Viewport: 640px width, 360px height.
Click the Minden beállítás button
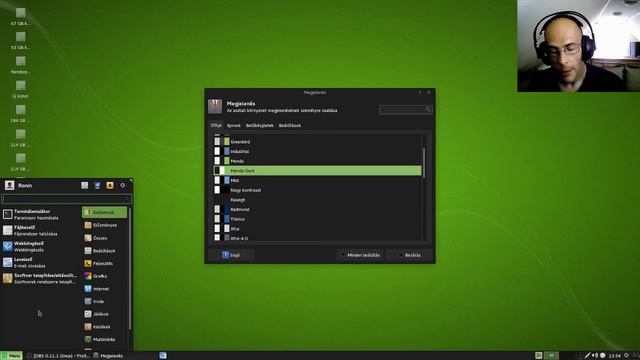(x=360, y=255)
